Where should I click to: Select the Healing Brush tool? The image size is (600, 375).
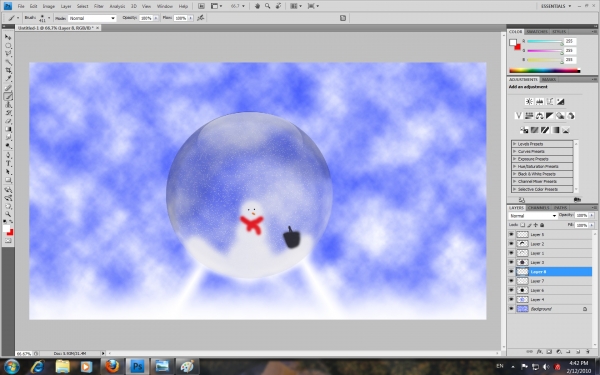pyautogui.click(x=8, y=88)
